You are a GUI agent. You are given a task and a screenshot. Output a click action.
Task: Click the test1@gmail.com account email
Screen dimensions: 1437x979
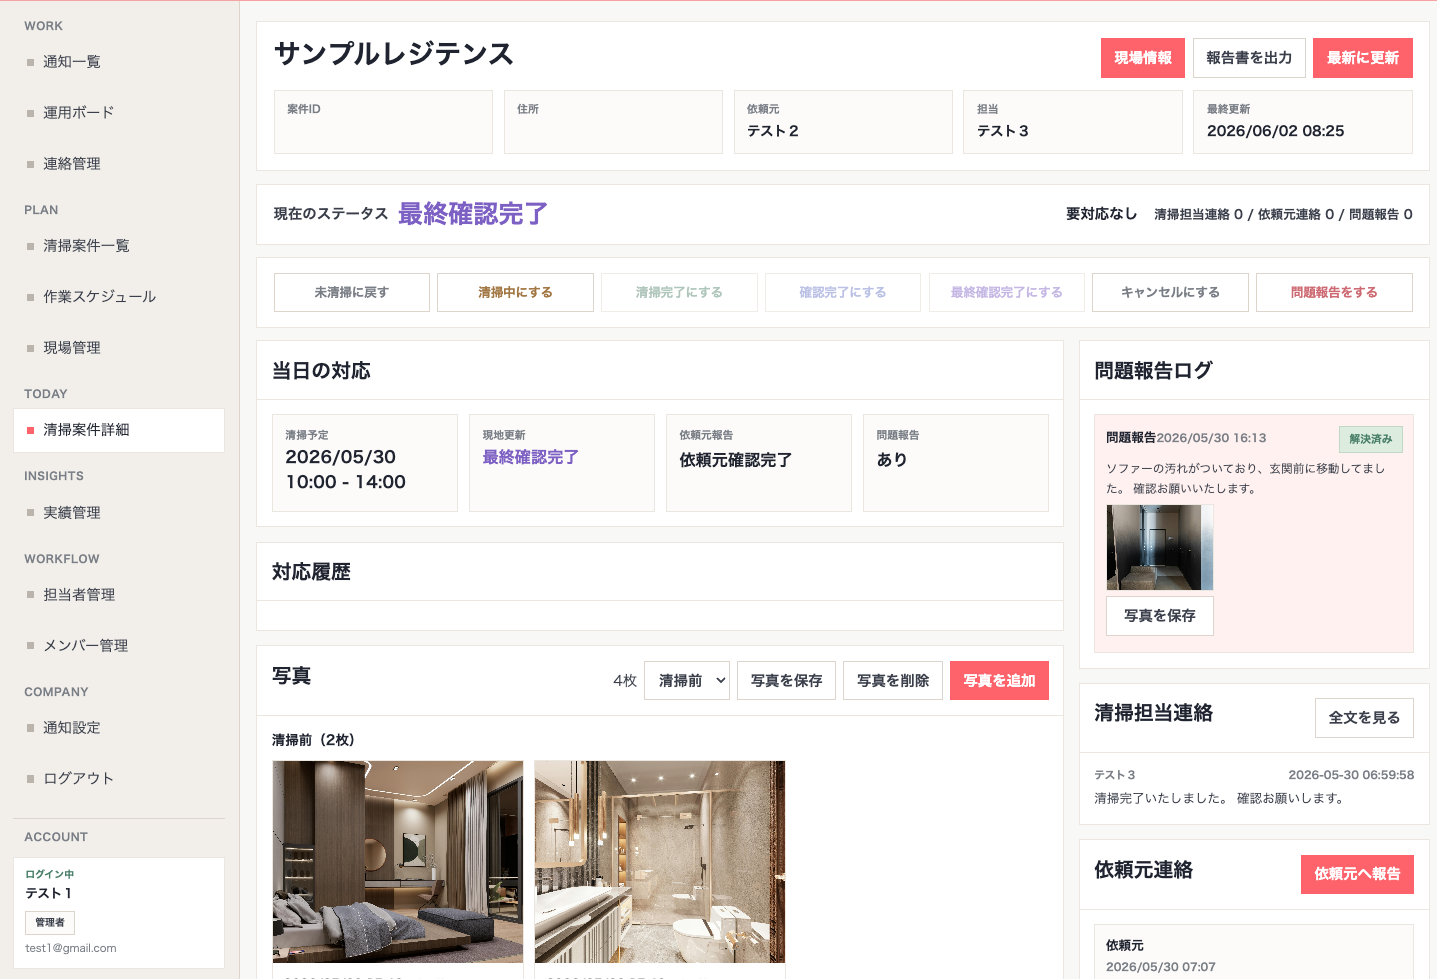tap(71, 948)
